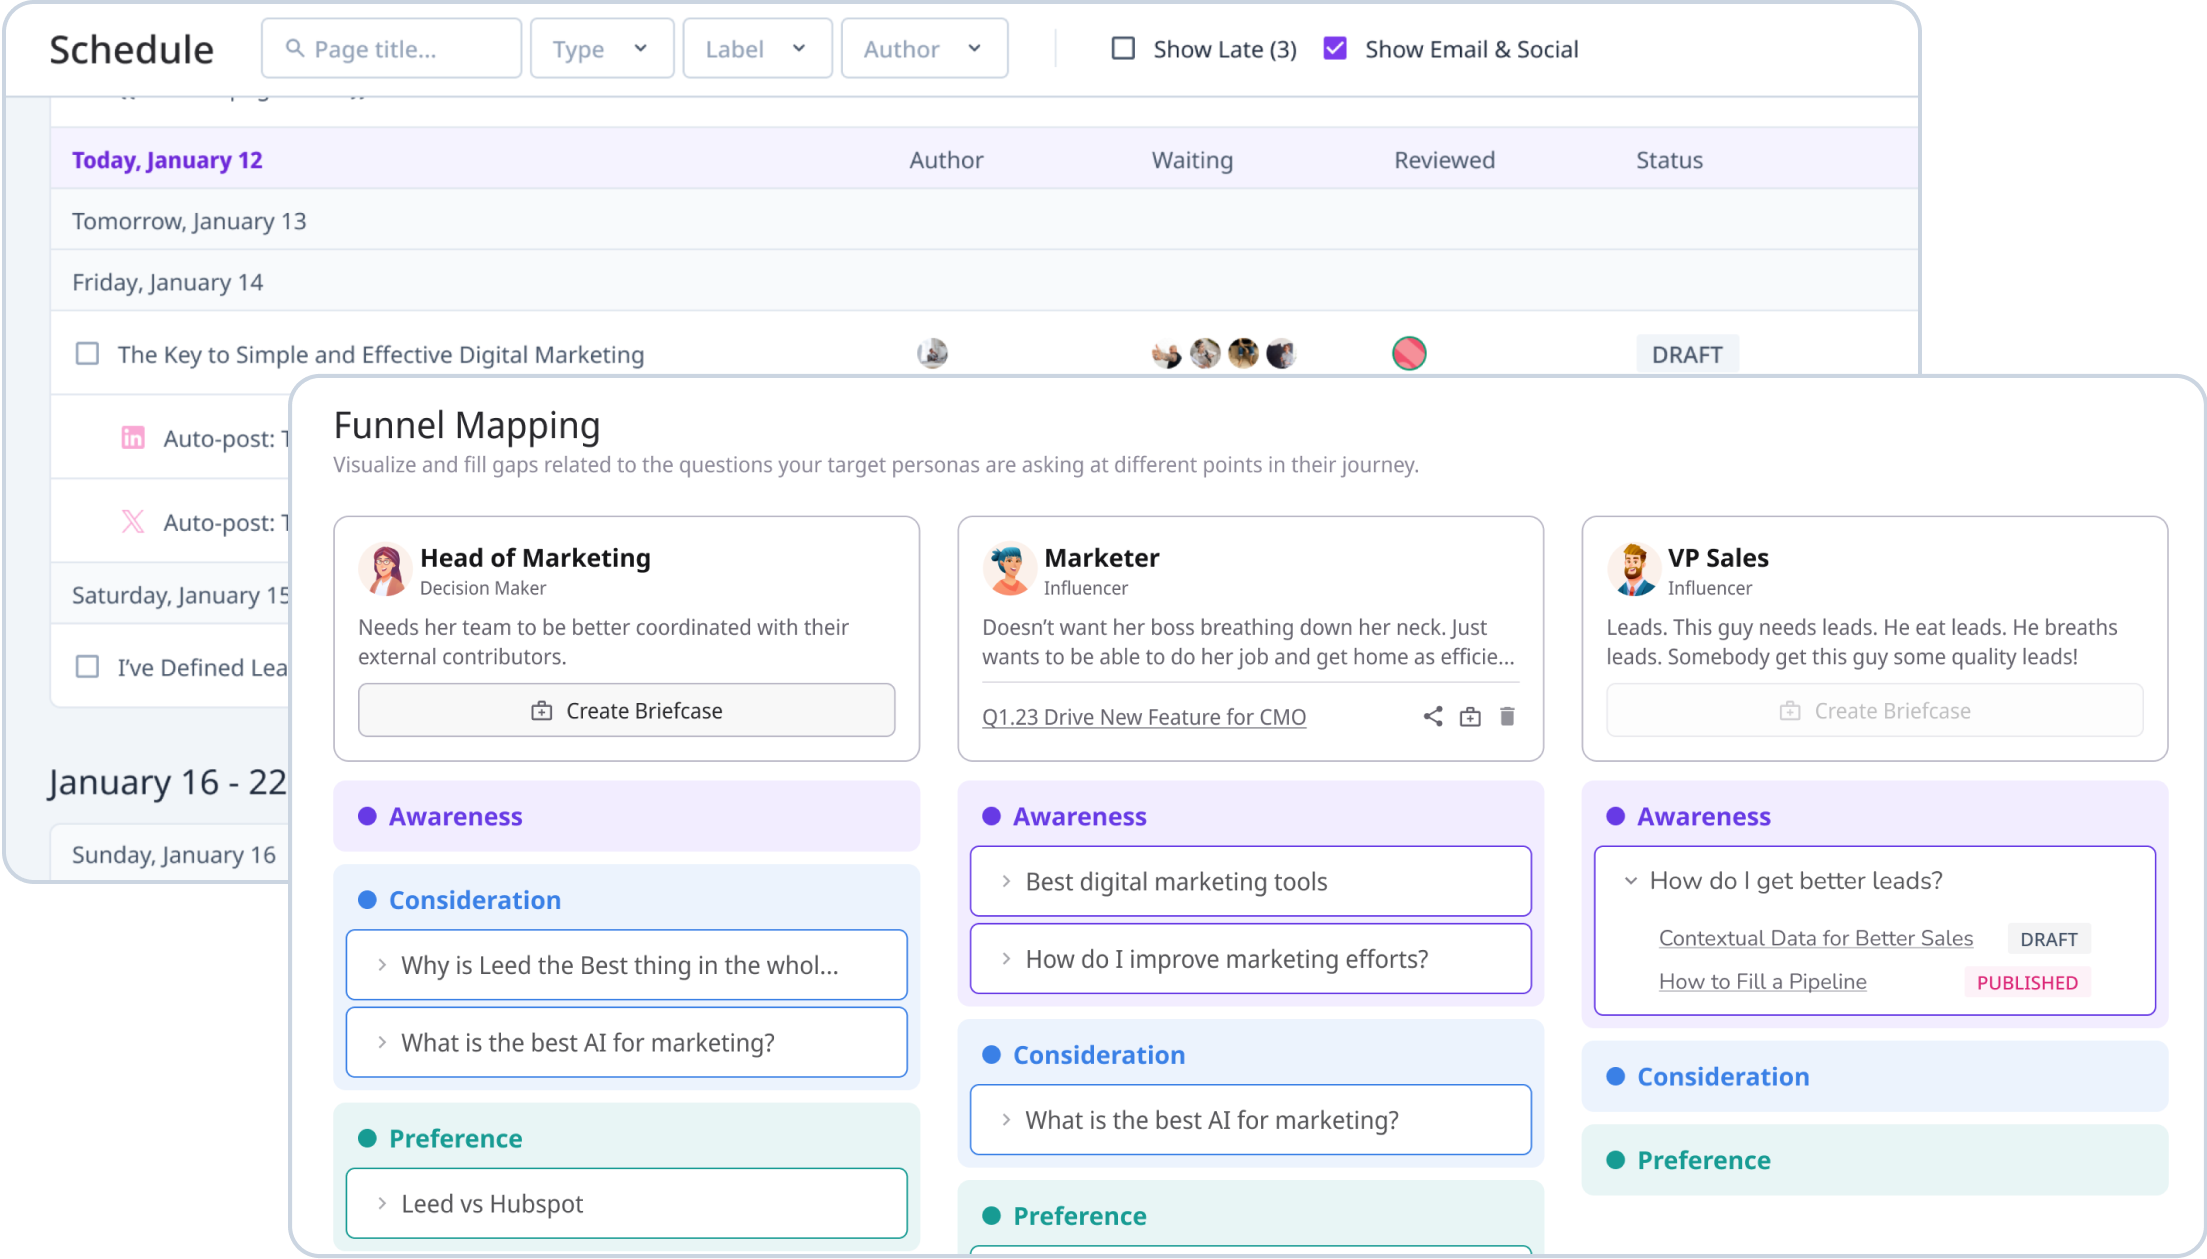The width and height of the screenshot is (2207, 1259).
Task: Click the Page title search input field
Action: 393,48
